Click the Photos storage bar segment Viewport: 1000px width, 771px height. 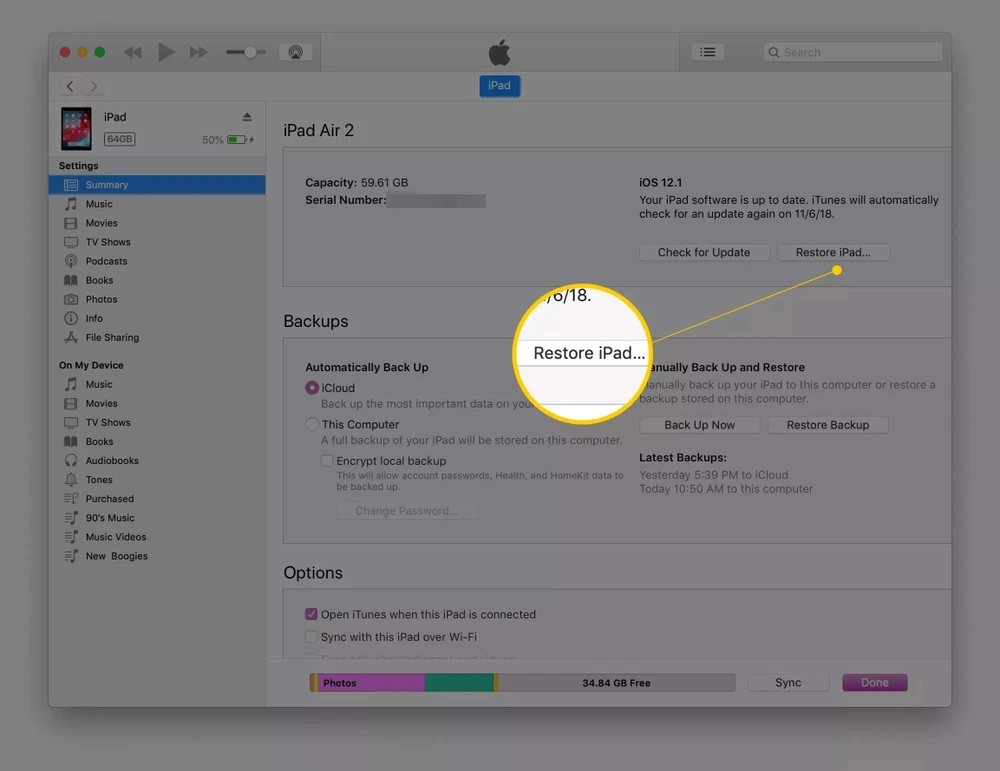(371, 683)
